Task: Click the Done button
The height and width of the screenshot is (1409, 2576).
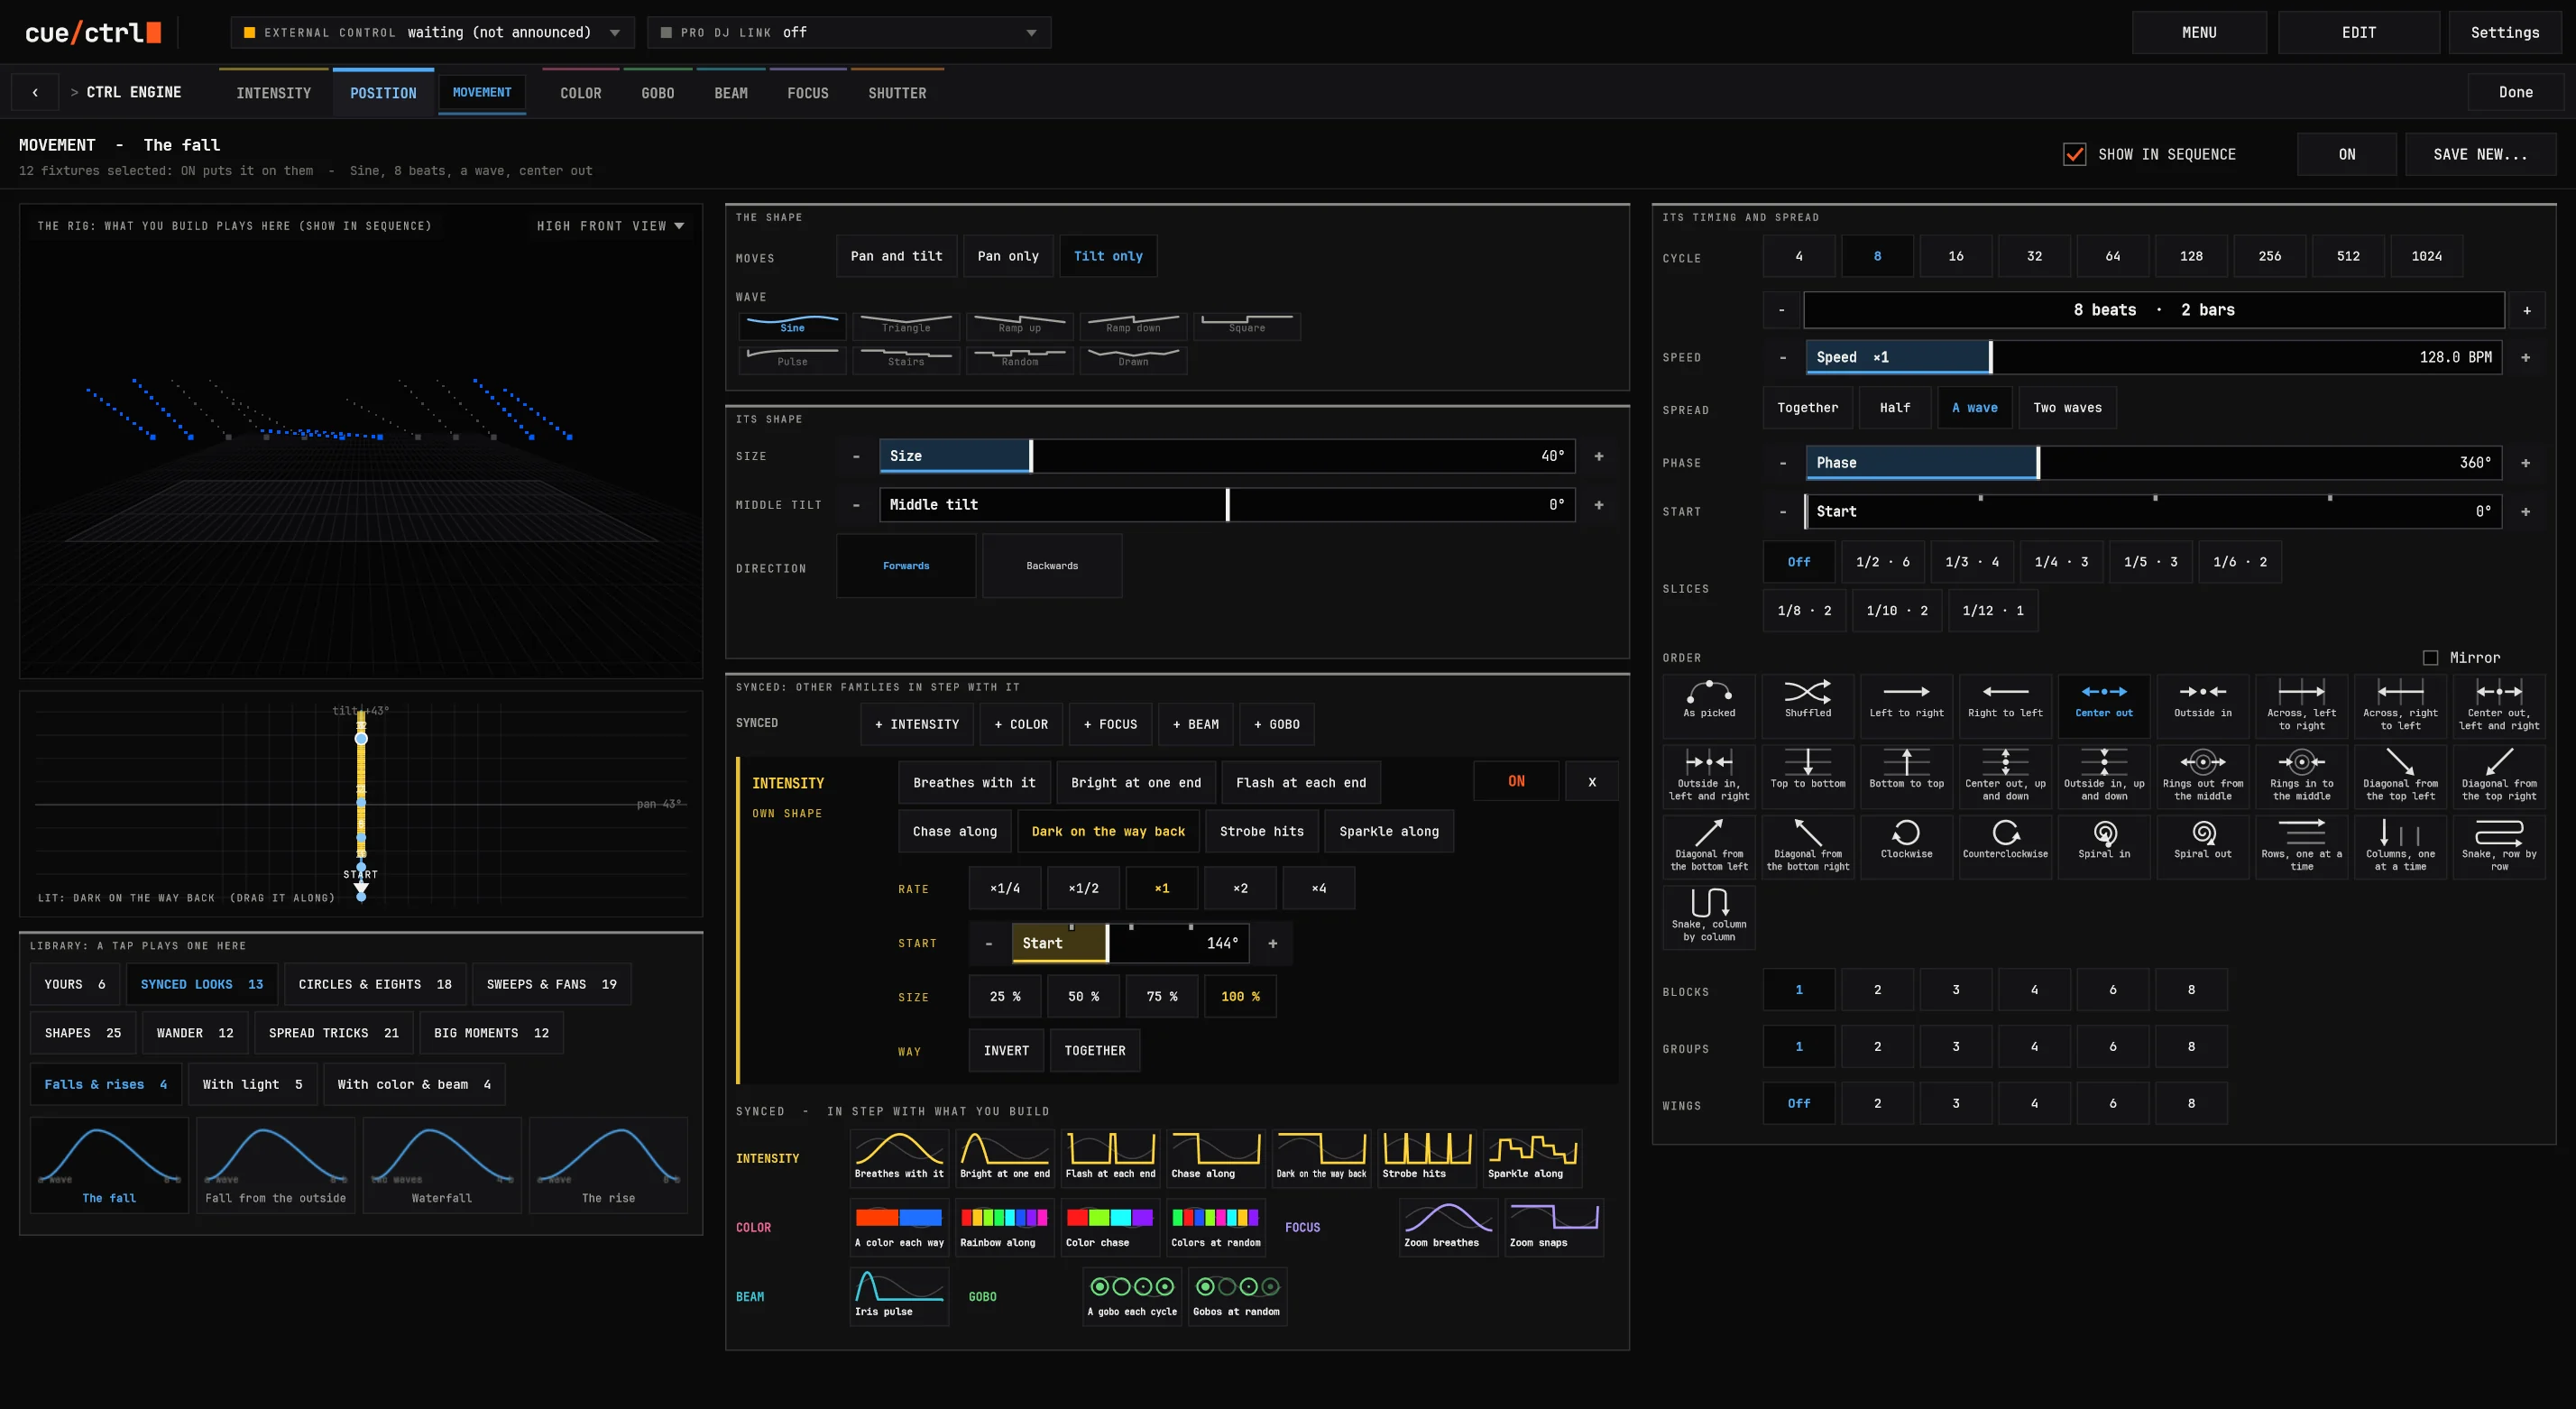Action: [x=2515, y=92]
